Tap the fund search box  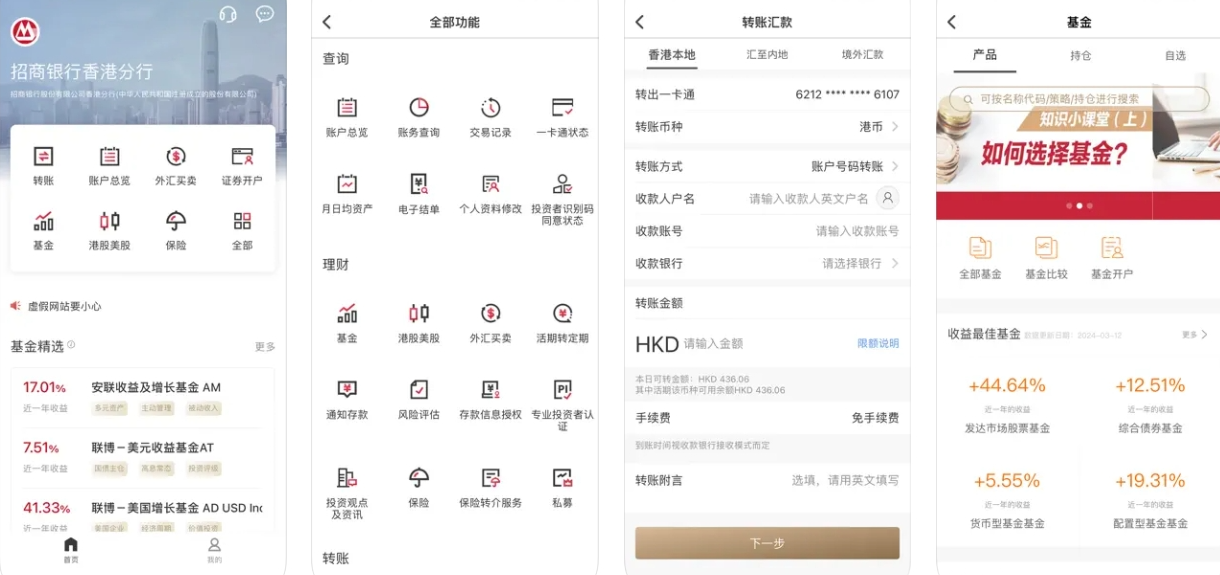pos(1079,98)
